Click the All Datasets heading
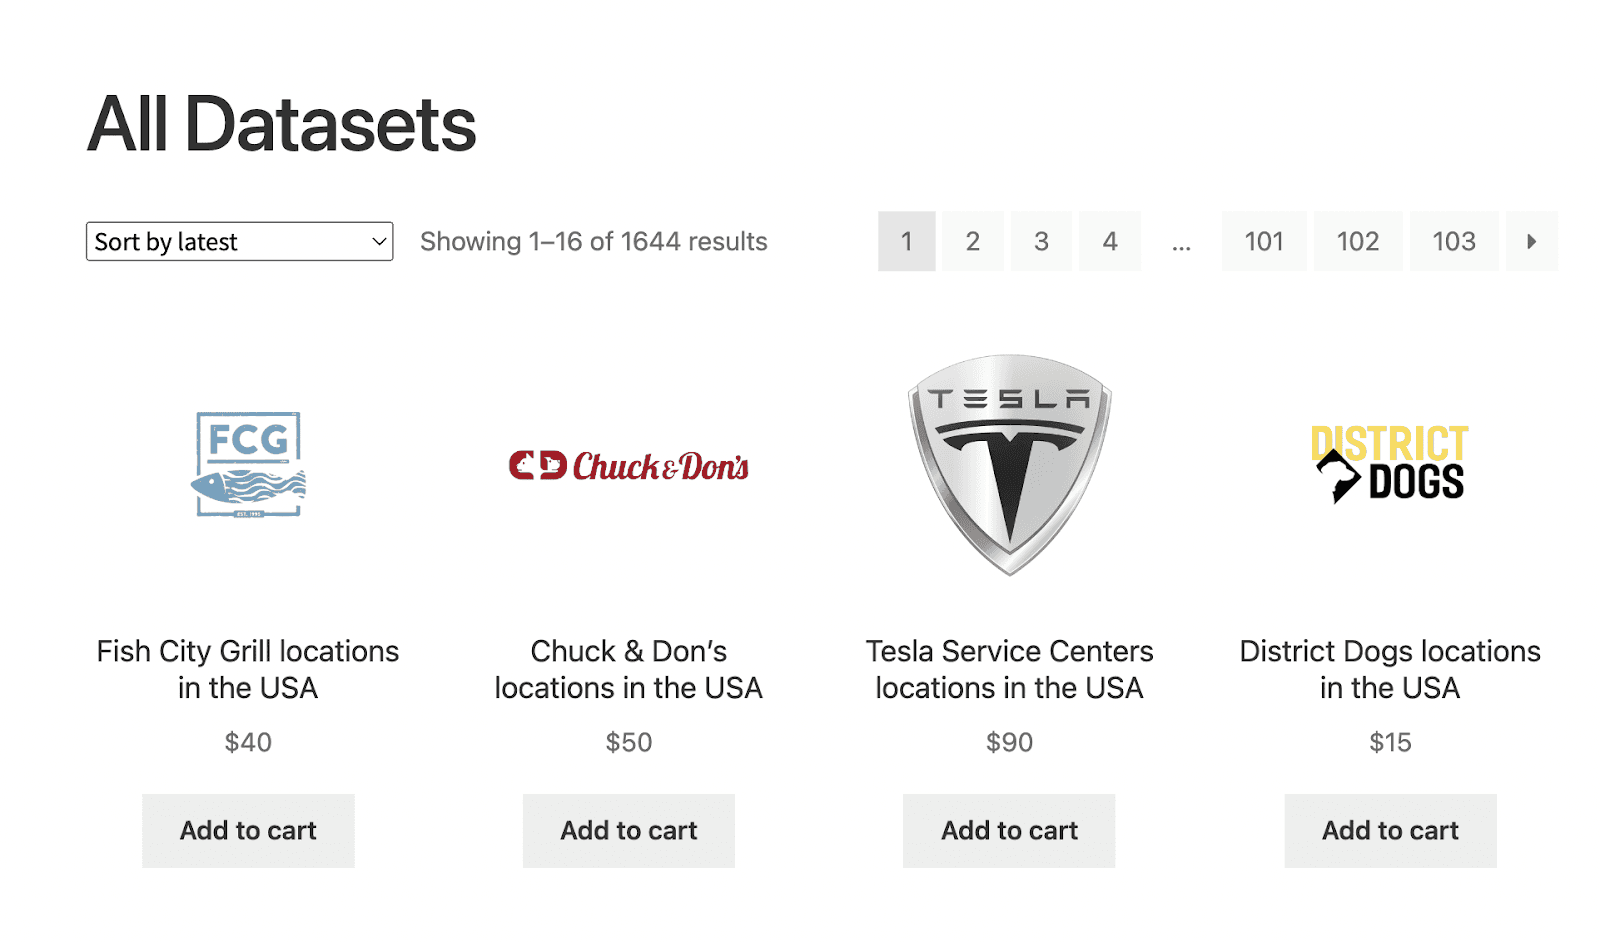The image size is (1600, 942). point(281,124)
